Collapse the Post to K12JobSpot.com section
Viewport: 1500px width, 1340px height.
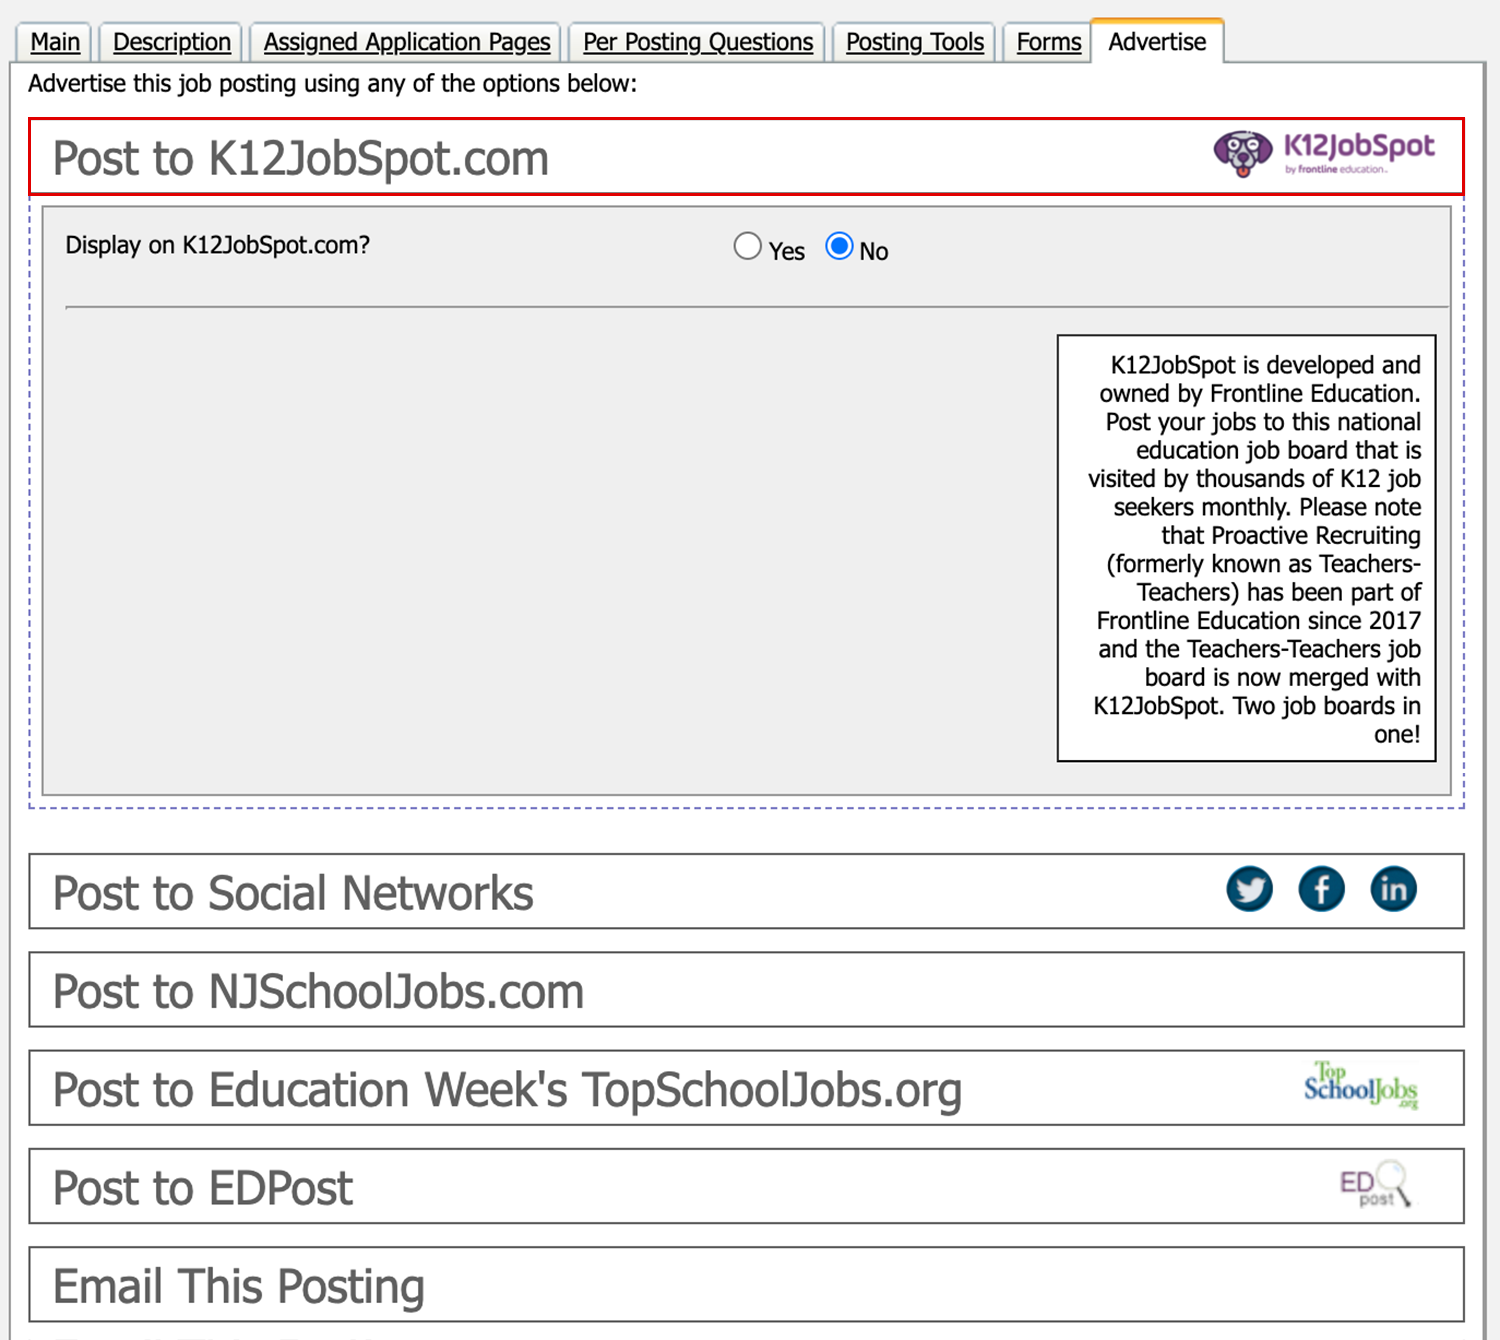coord(746,157)
